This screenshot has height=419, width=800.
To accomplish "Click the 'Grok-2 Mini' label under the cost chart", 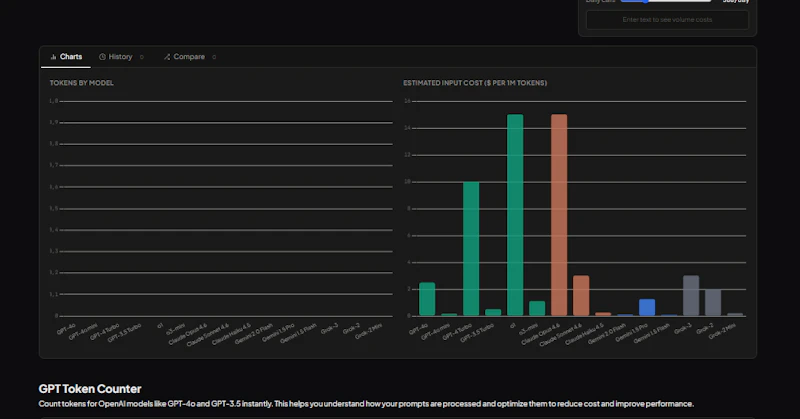I will pyautogui.click(x=722, y=332).
